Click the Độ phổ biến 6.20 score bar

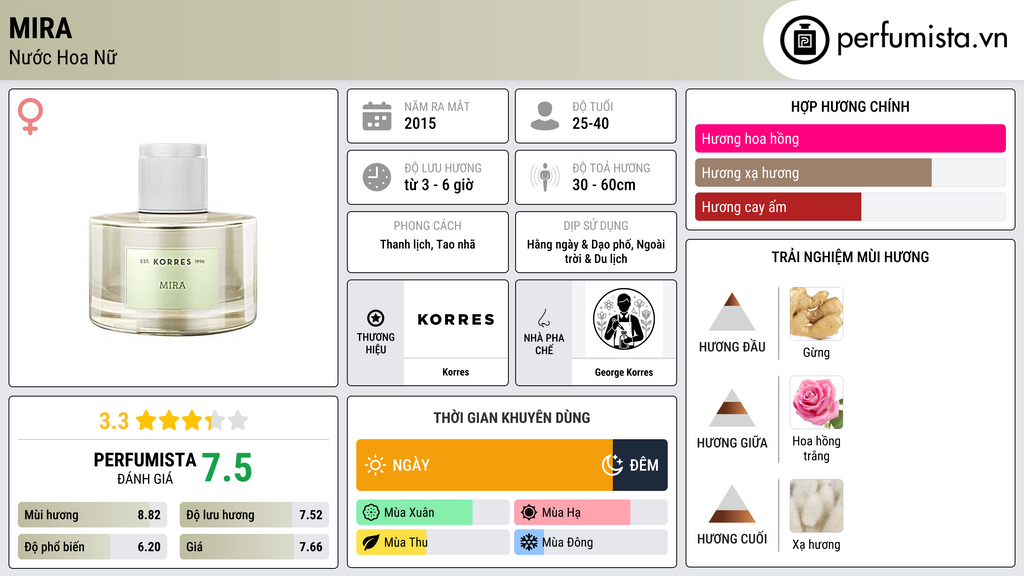pos(93,547)
